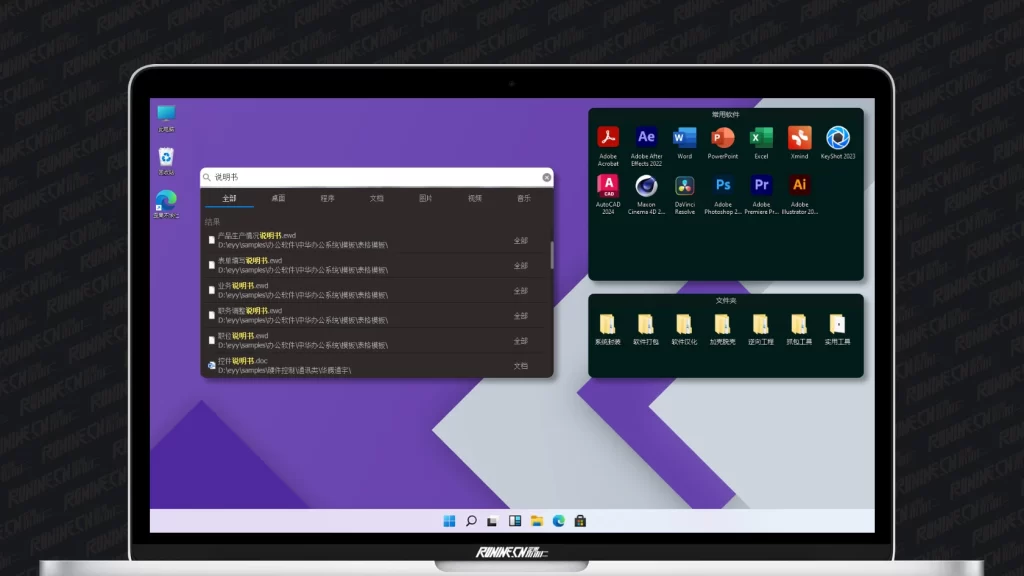Open the Xmind application icon
1024x576 pixels.
[x=799, y=138]
